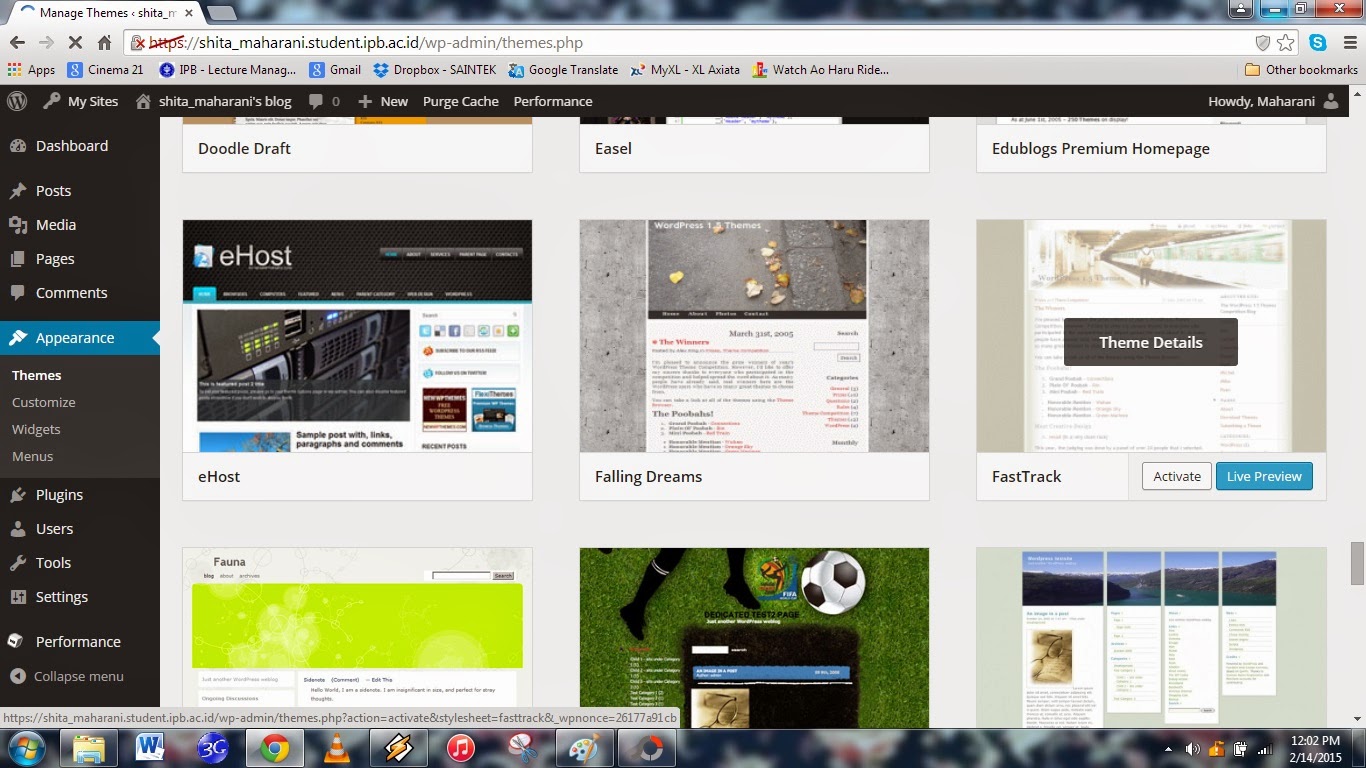The width and height of the screenshot is (1366, 768).
Task: Open Widgets under Appearance
Action: pyautogui.click(x=36, y=429)
